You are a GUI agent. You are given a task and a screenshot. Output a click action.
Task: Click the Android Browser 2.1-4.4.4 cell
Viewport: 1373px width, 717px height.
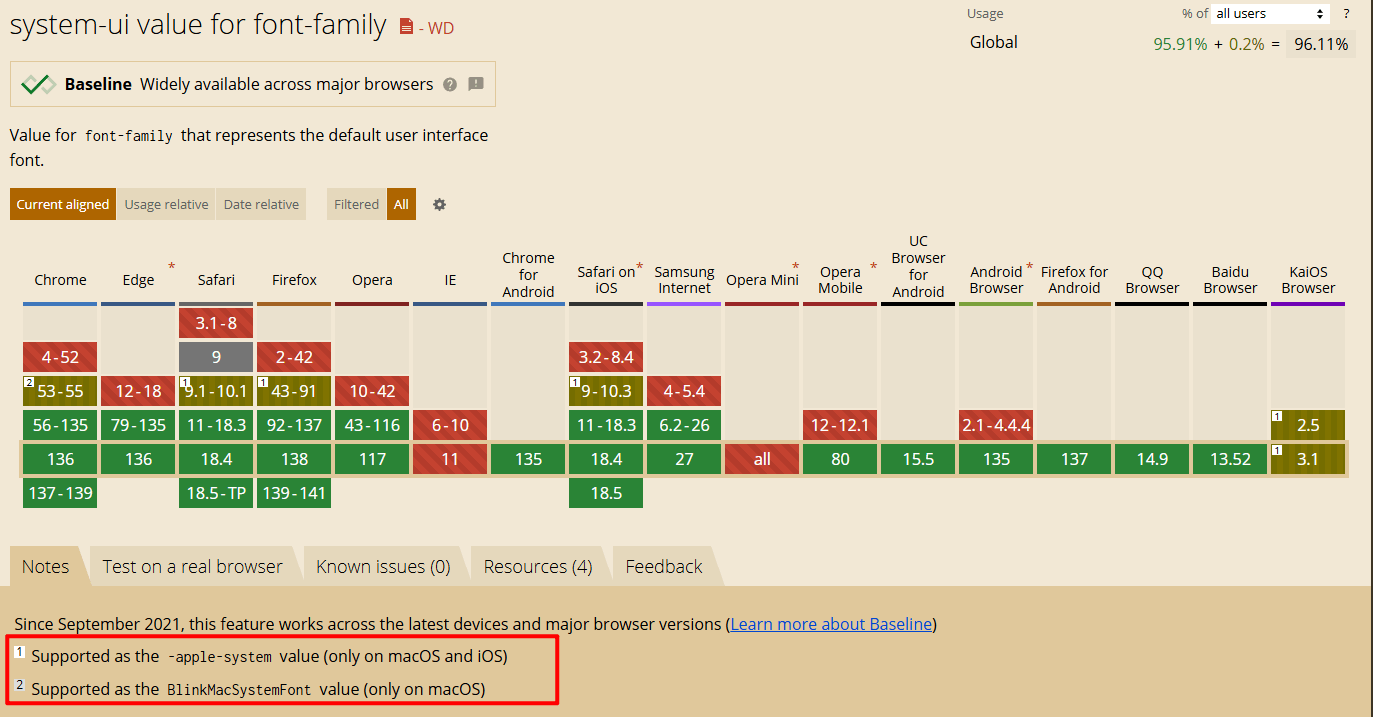(996, 425)
